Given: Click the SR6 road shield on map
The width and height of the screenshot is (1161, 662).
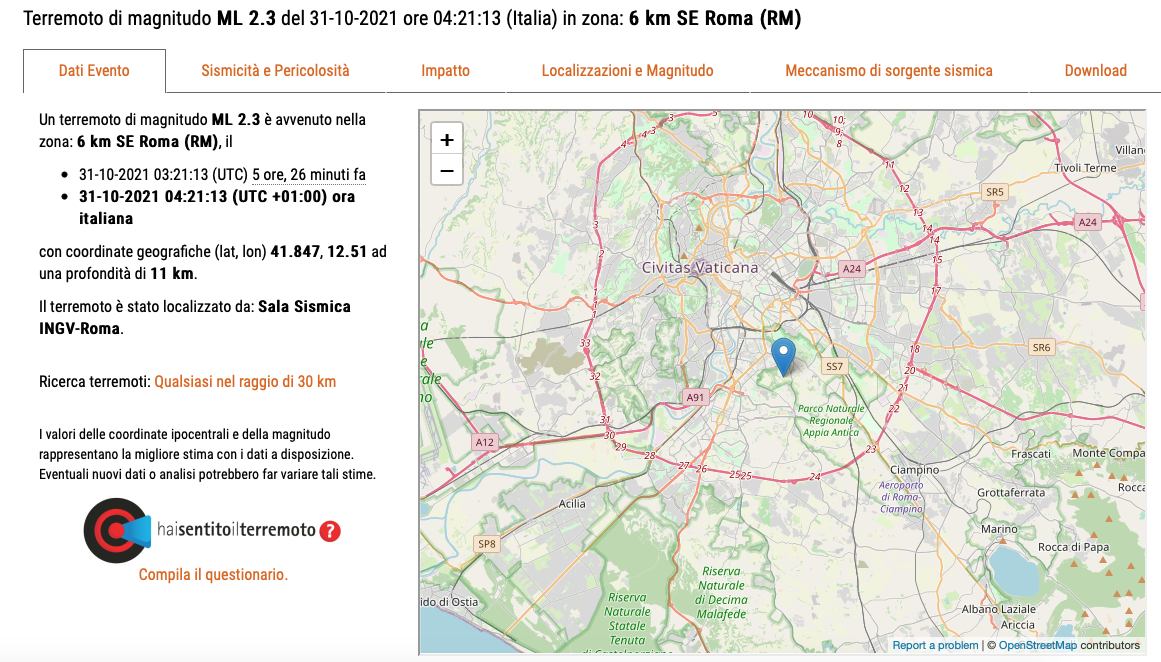Looking at the screenshot, I should pos(1041,347).
